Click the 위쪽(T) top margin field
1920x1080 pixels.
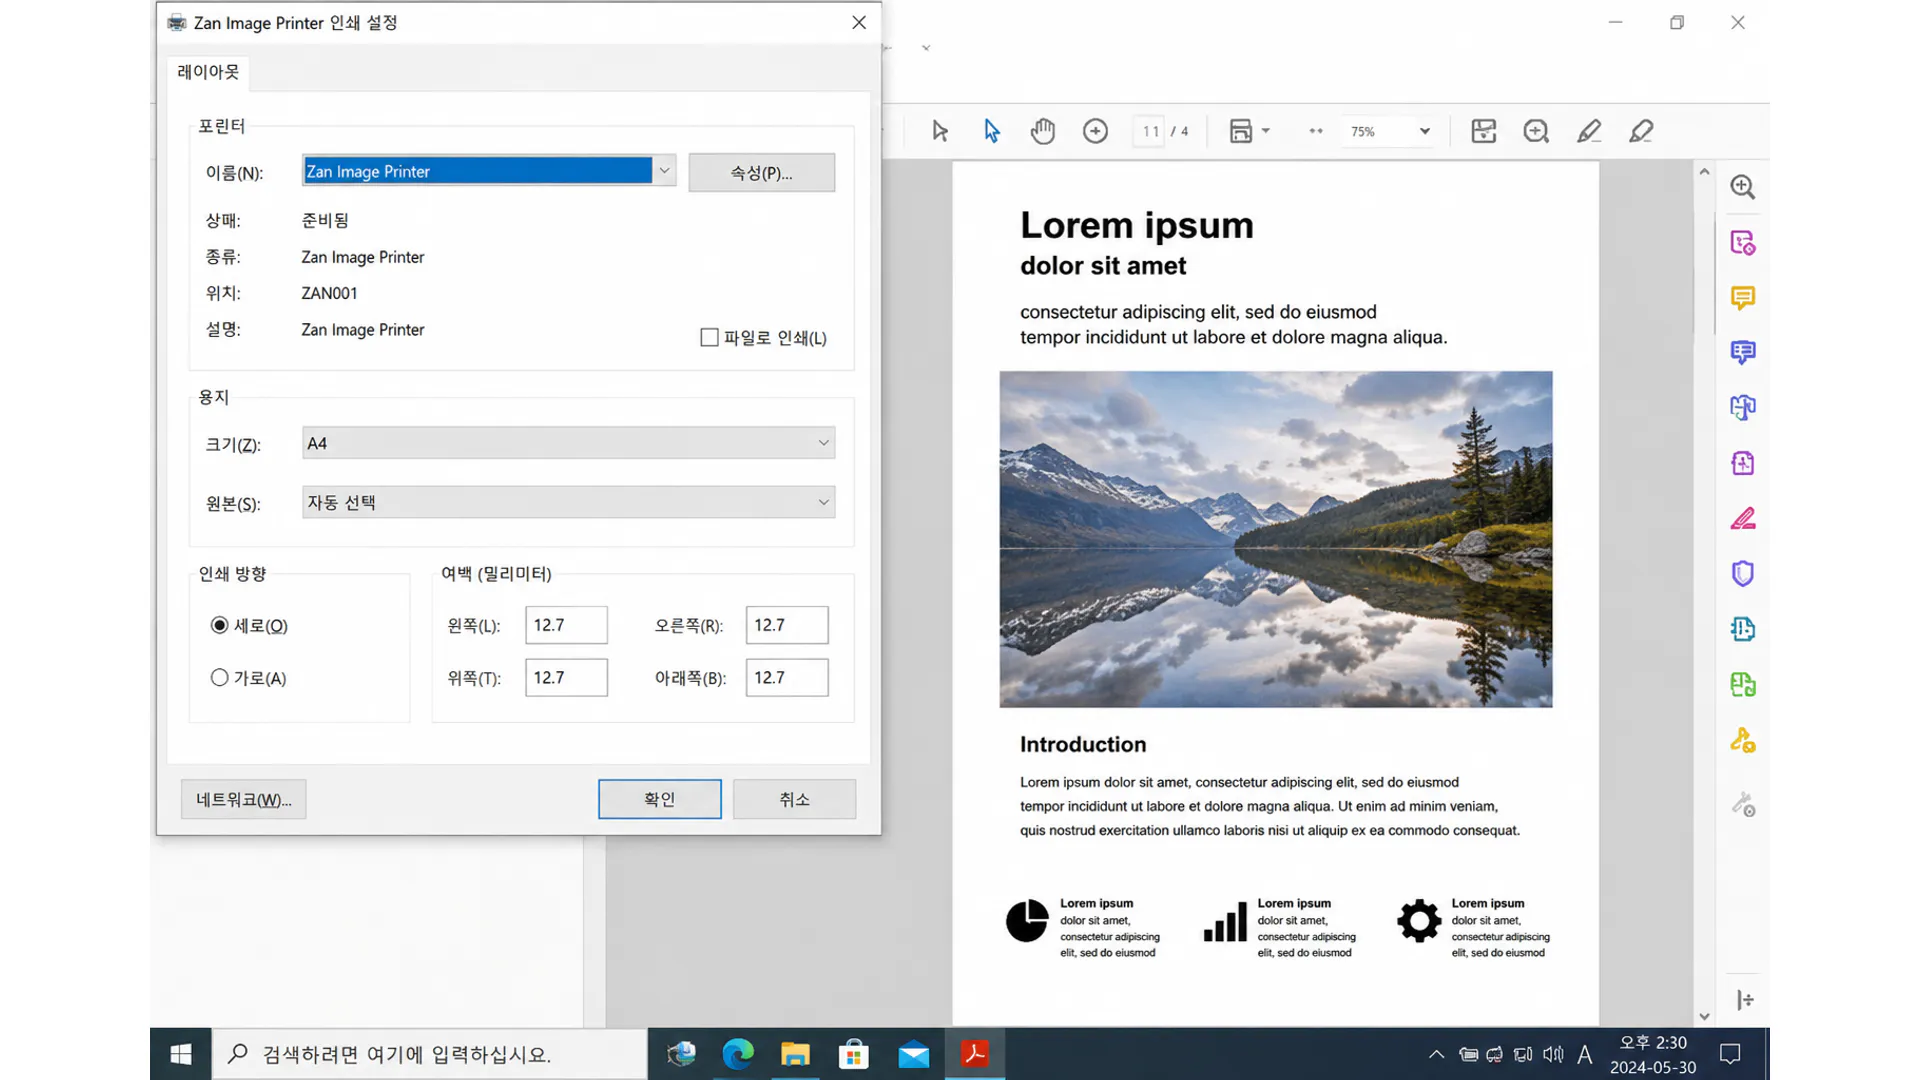click(566, 678)
